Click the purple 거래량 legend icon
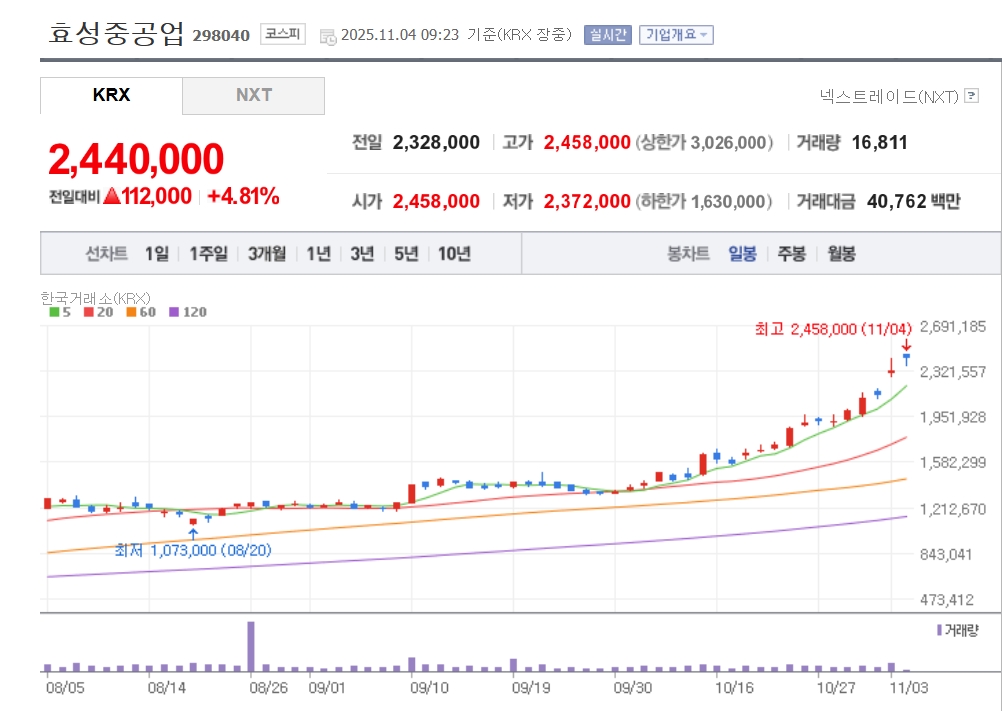1002x711 pixels. tap(939, 630)
